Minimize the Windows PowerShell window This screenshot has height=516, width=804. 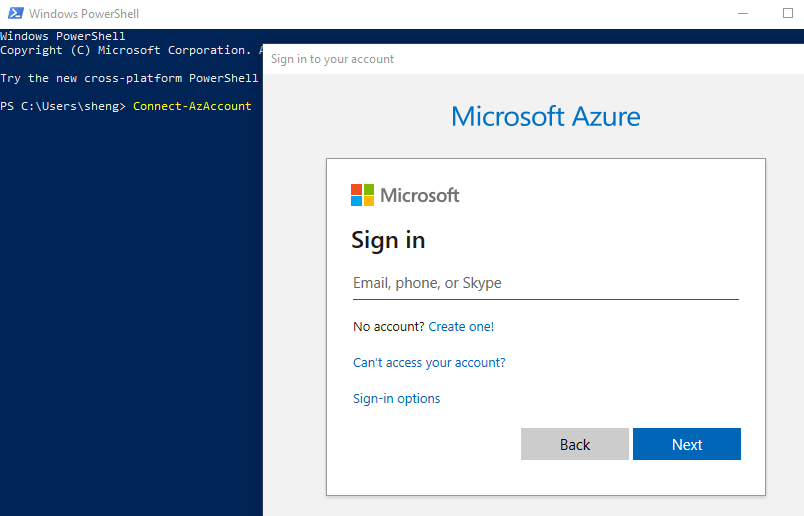(x=742, y=14)
